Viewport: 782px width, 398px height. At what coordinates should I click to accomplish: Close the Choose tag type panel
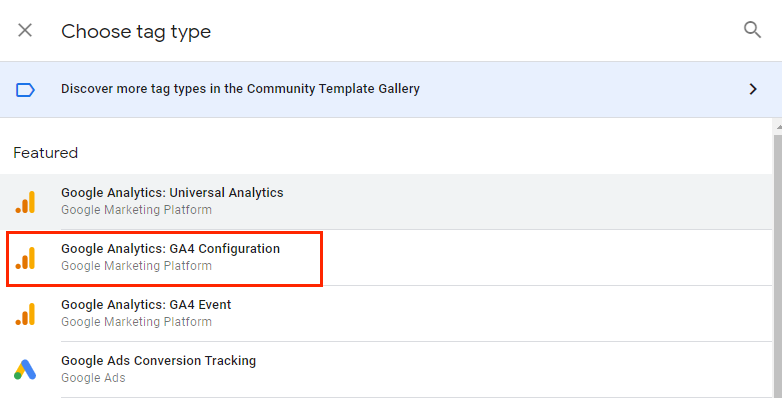tap(25, 30)
